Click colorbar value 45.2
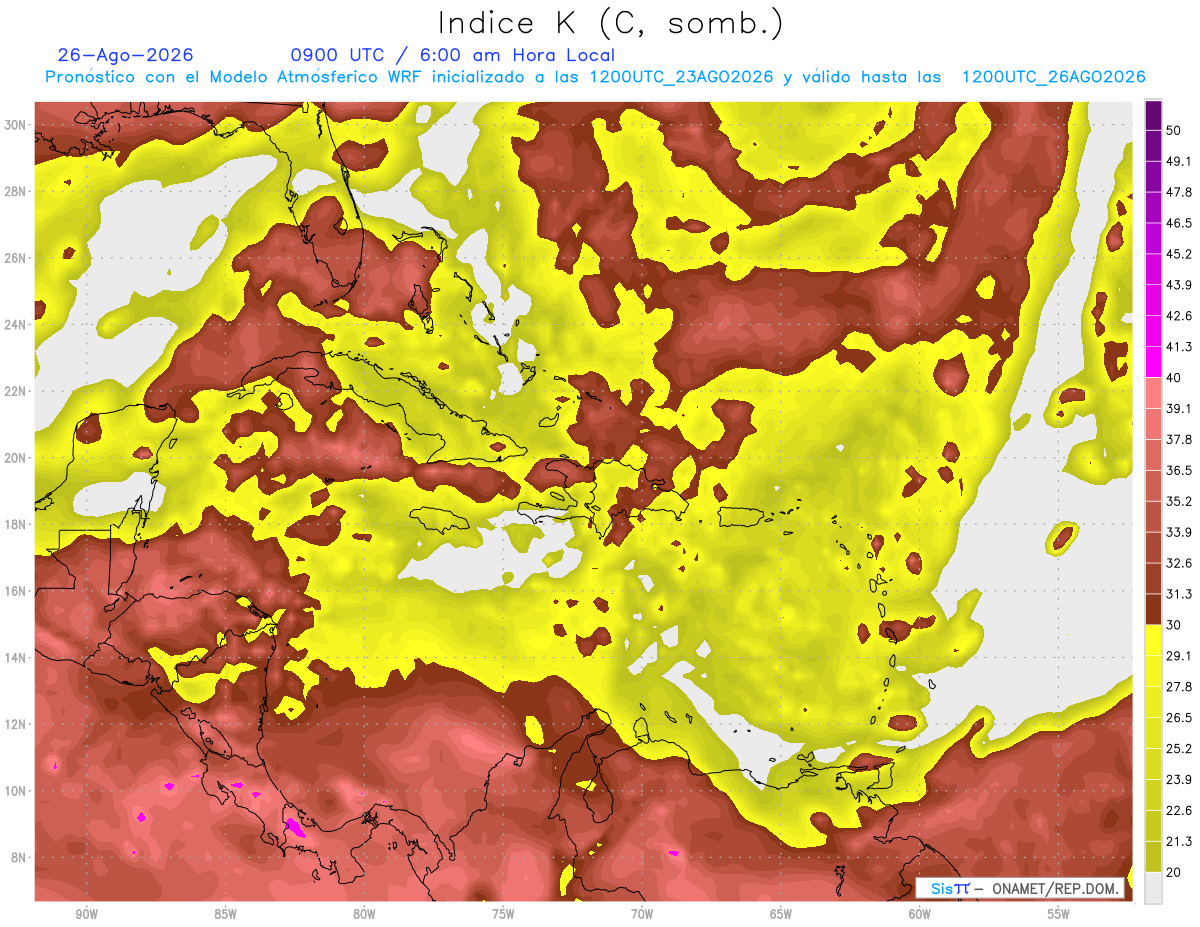Viewport: 1200px width, 927px height. click(x=1178, y=254)
